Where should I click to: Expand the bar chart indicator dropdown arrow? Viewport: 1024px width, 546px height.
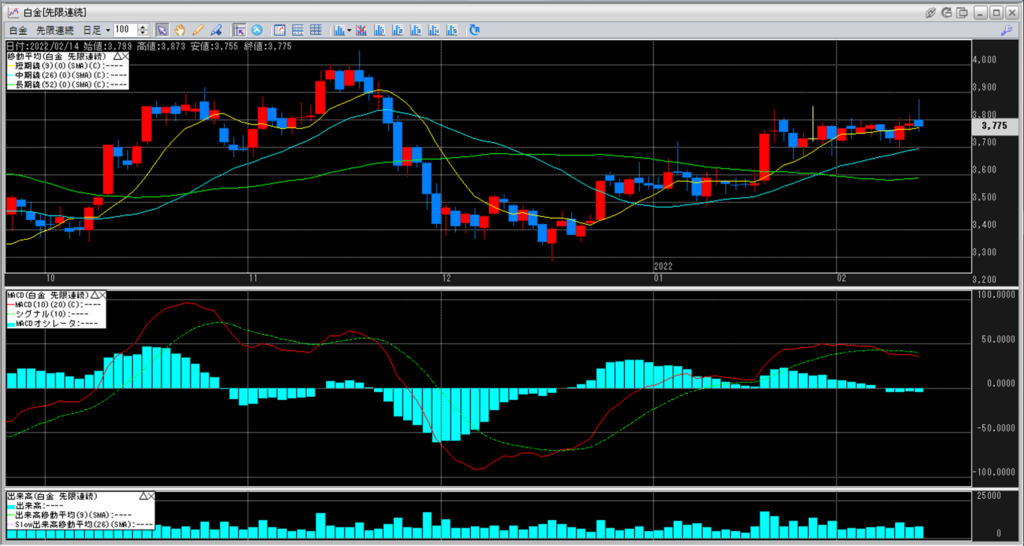[348, 30]
